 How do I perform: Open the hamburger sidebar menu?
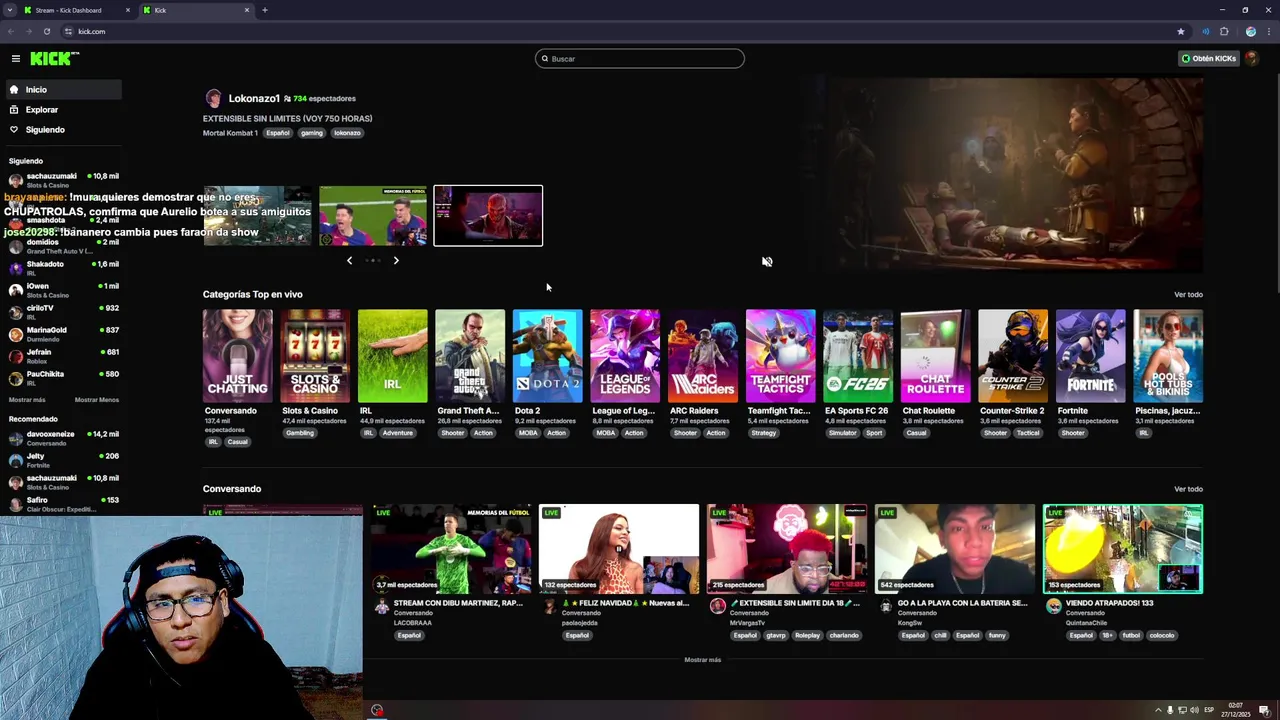click(x=16, y=59)
